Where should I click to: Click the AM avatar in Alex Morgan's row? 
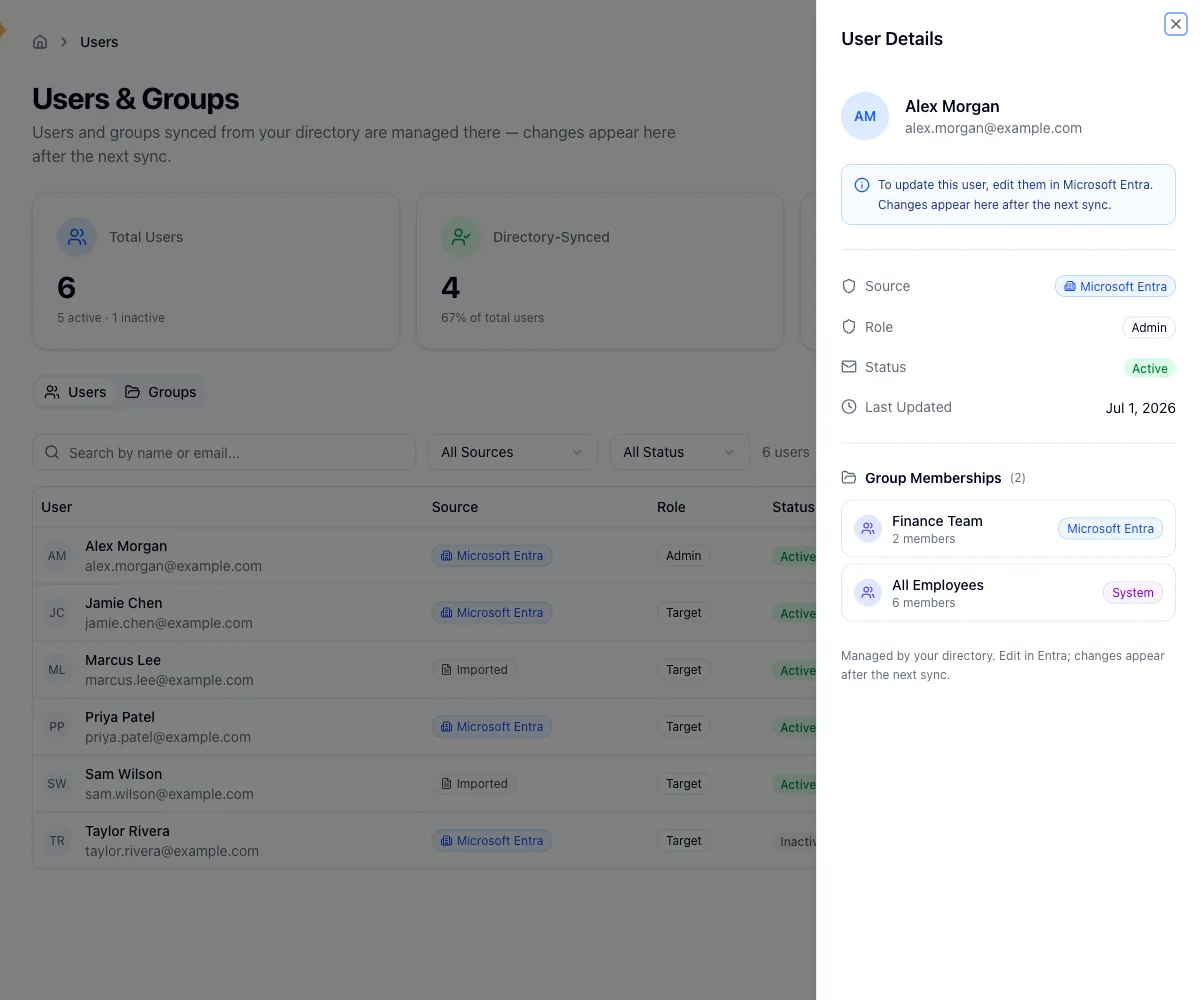click(57, 556)
